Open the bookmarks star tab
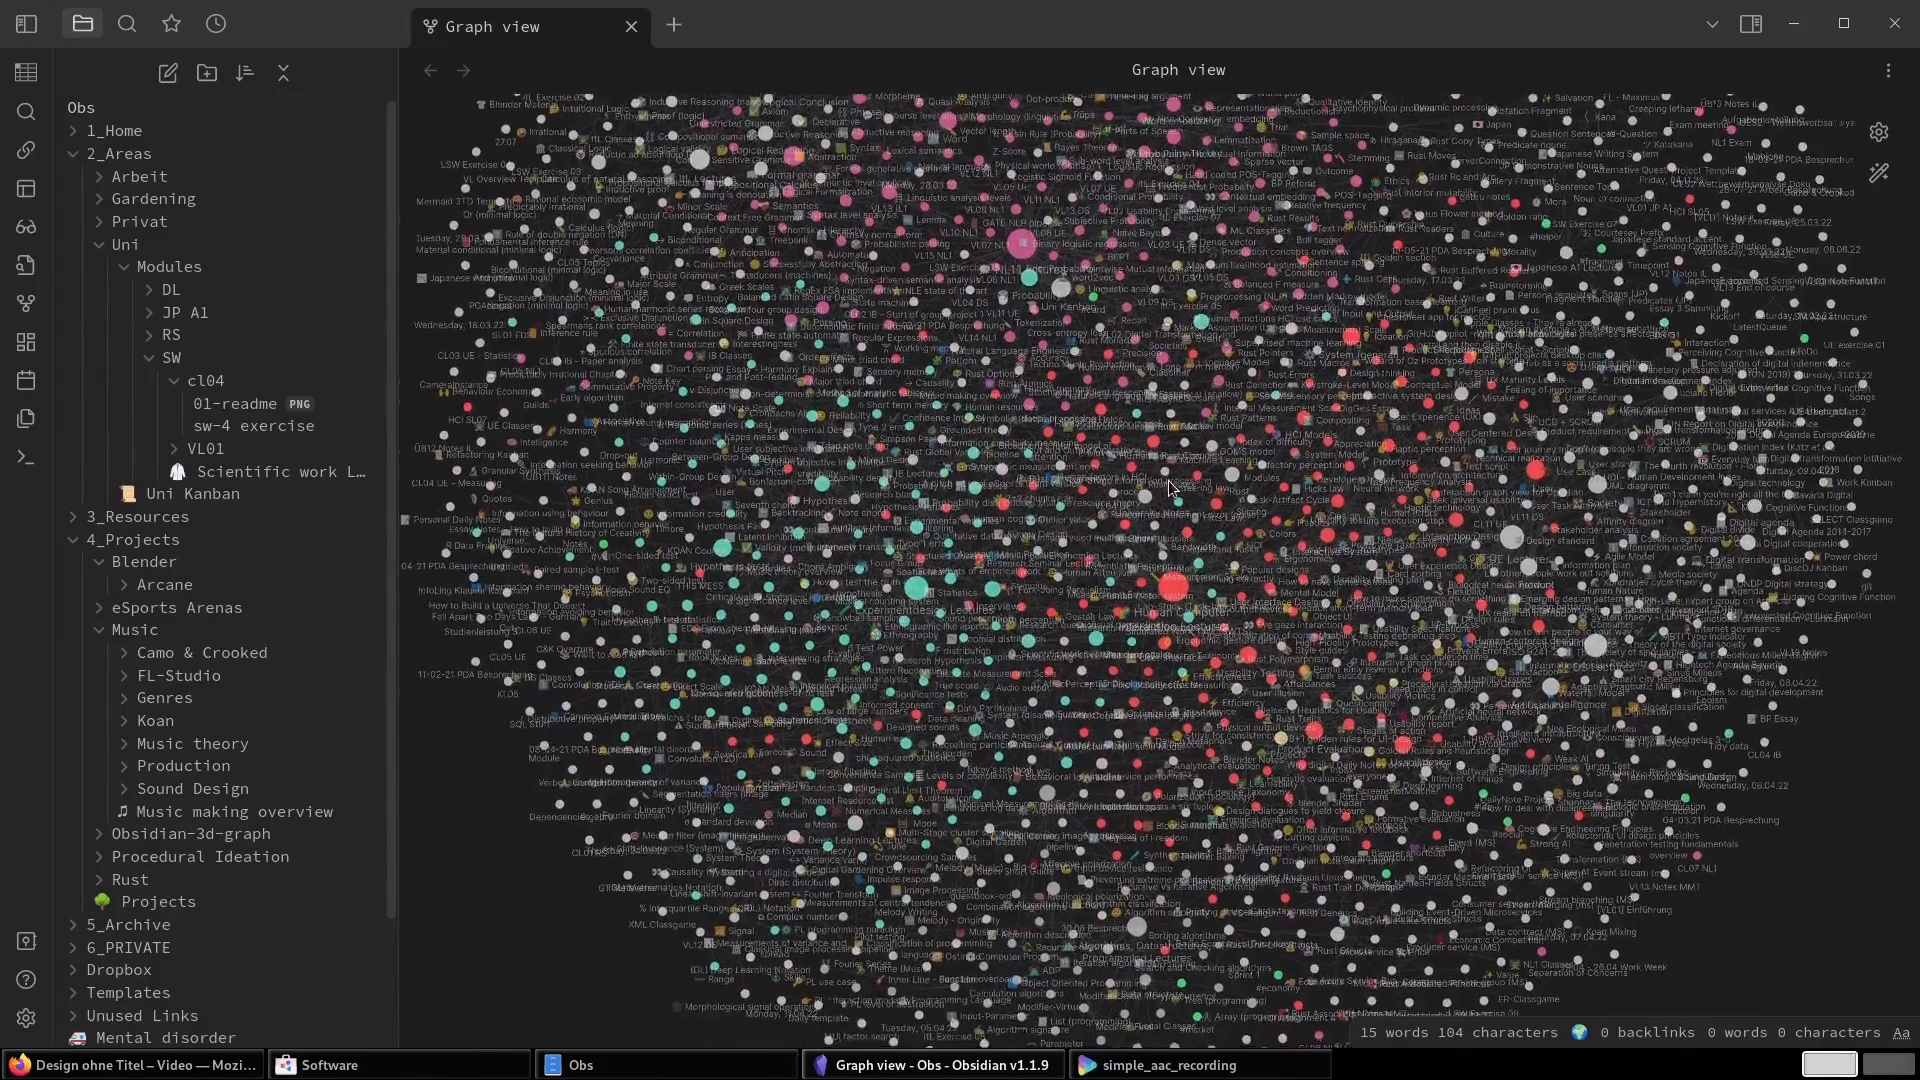The image size is (1920, 1080). pyautogui.click(x=172, y=24)
